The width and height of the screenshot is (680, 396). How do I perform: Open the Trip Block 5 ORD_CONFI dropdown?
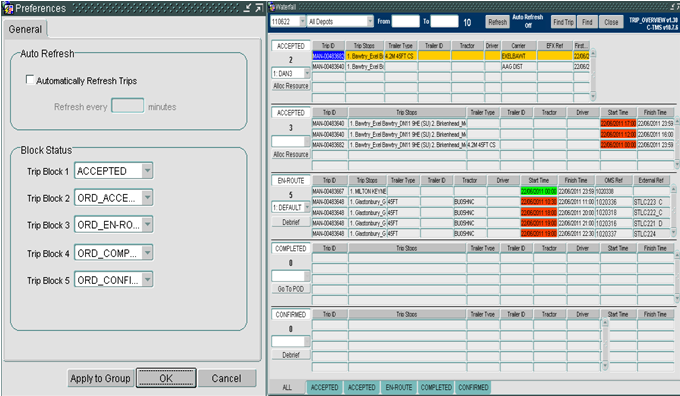coord(147,280)
